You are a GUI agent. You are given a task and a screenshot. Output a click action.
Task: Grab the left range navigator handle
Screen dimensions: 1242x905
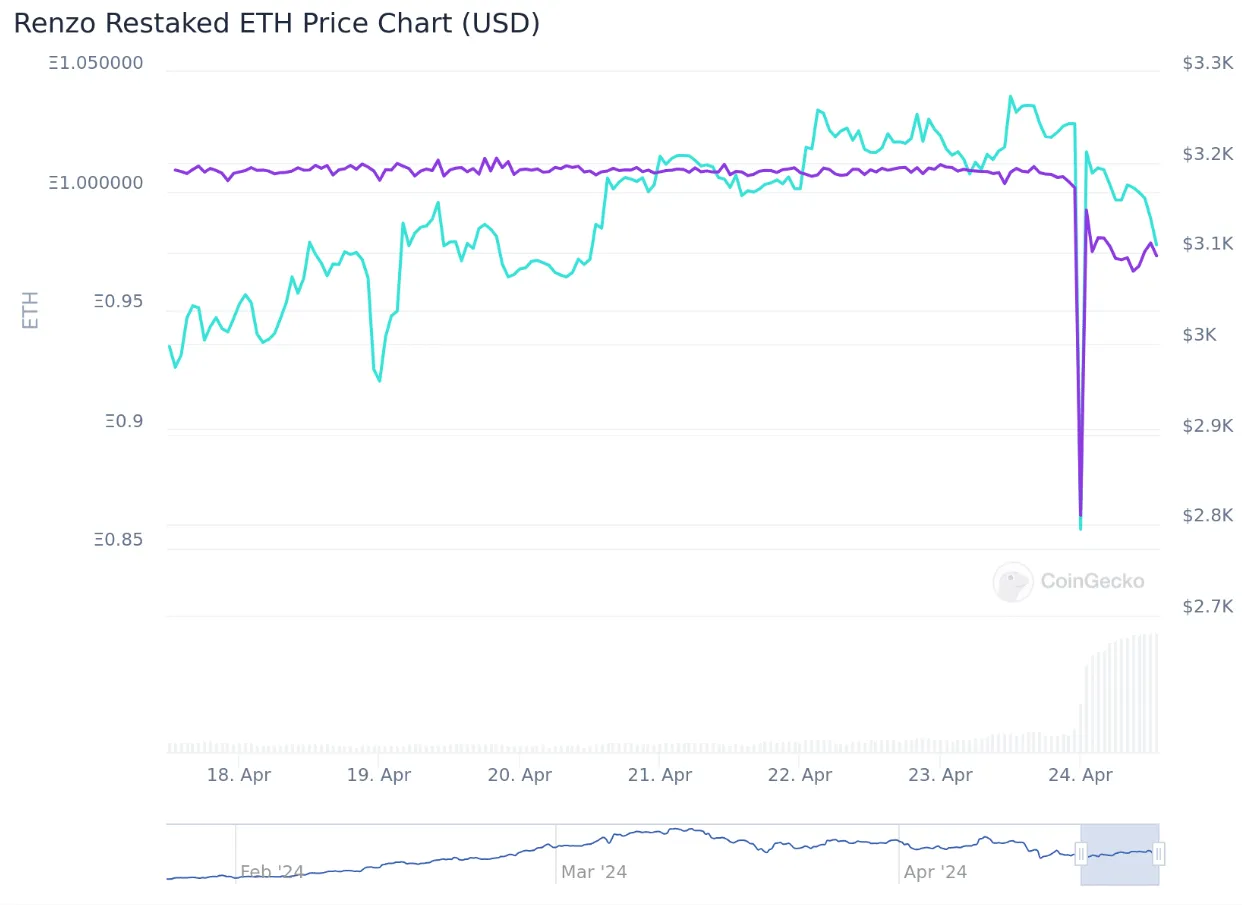click(x=1081, y=853)
